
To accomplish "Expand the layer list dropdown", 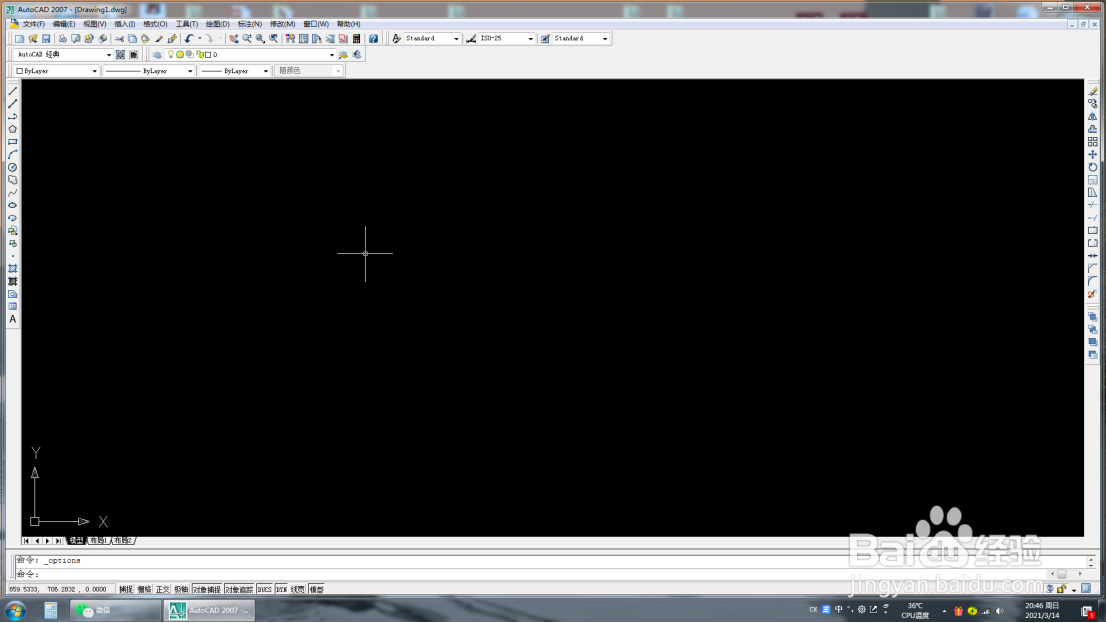I will point(332,54).
